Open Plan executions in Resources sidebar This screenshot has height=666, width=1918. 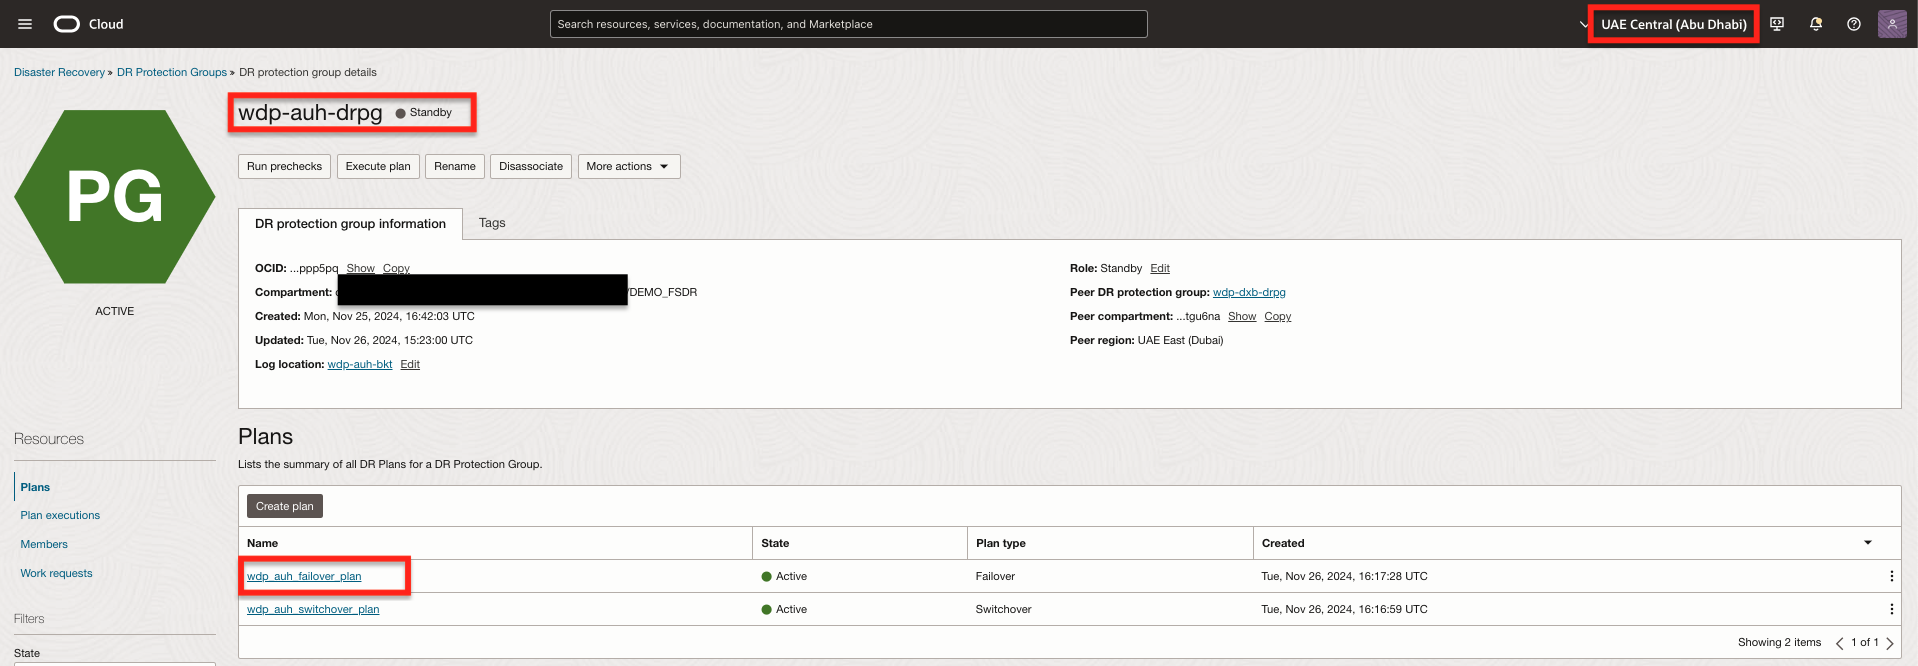[60, 515]
